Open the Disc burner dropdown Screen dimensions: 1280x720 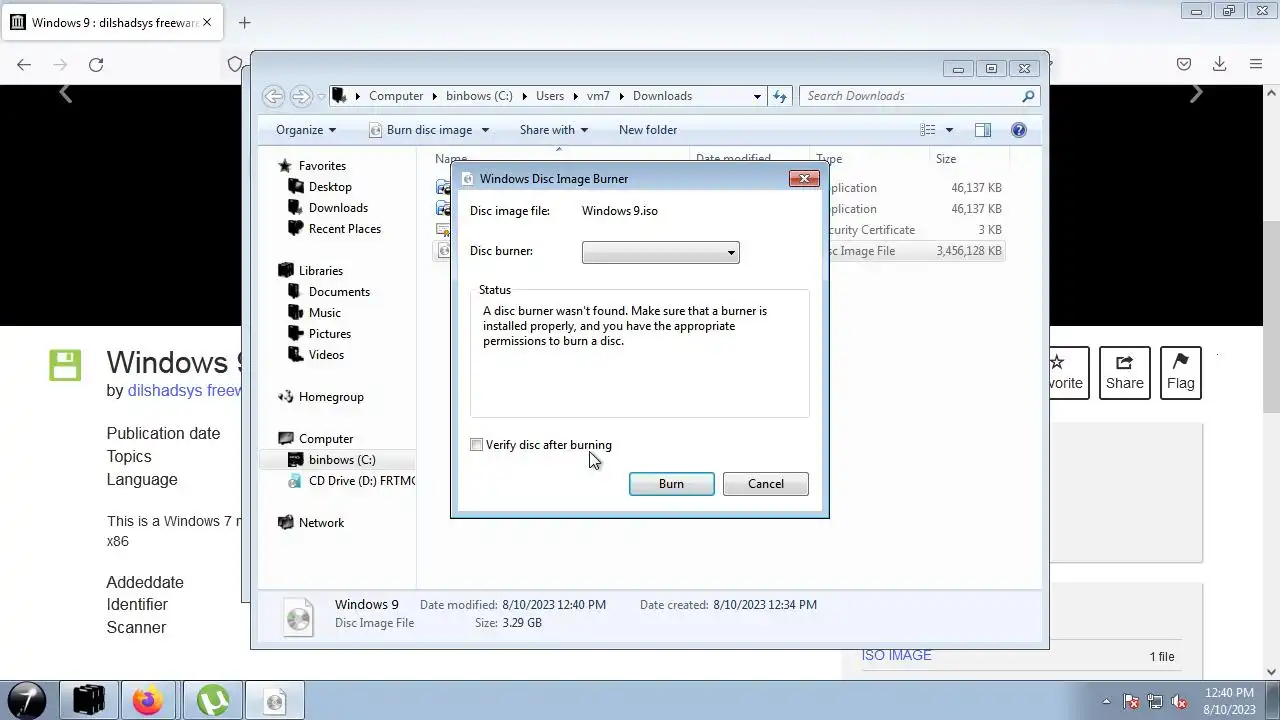[660, 252]
